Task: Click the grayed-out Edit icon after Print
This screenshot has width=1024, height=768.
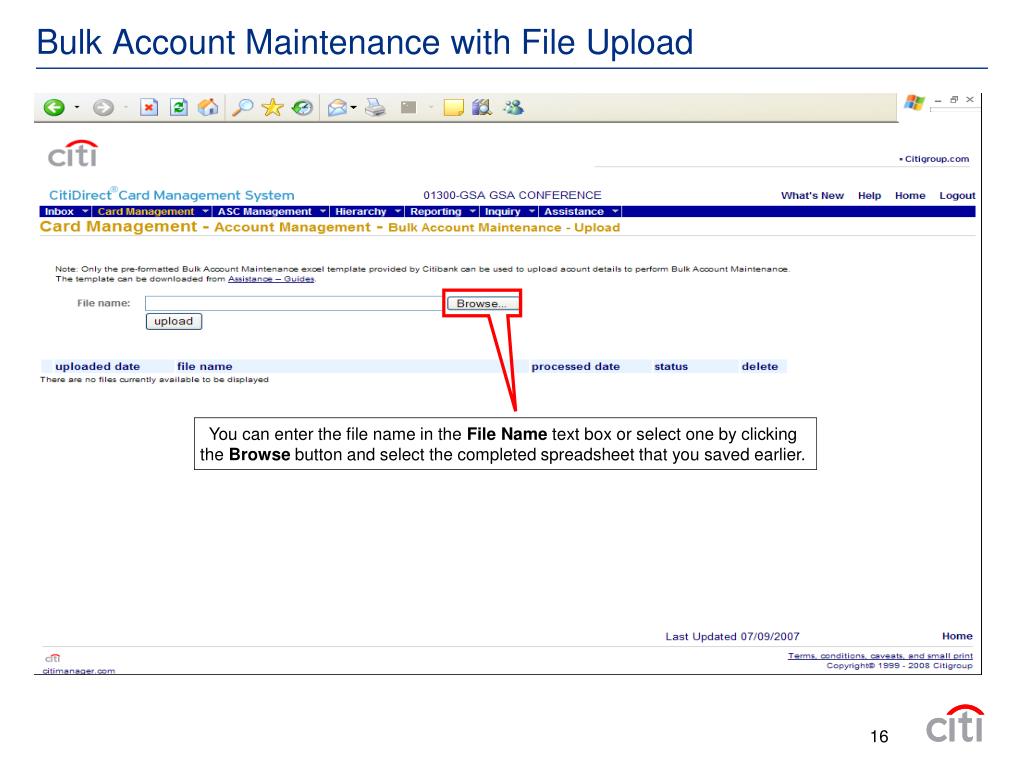Action: (x=409, y=107)
